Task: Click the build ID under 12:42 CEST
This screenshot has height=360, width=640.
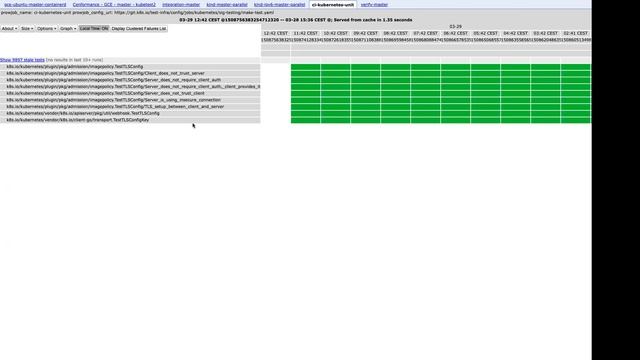Action: click(x=276, y=40)
